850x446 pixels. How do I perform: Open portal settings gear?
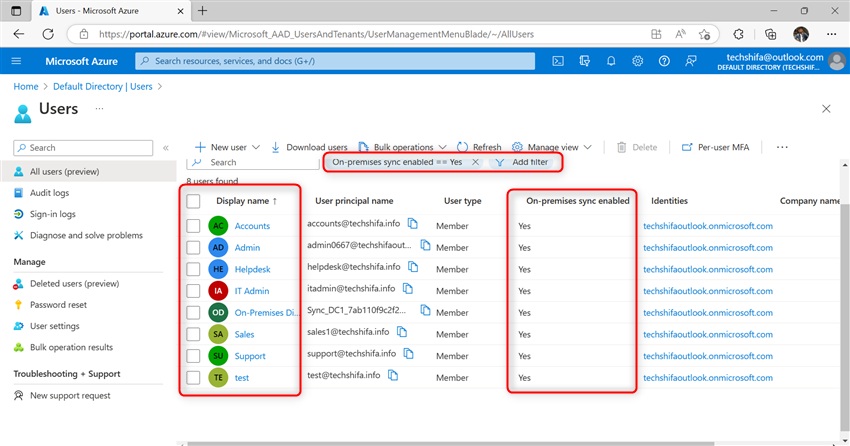click(x=638, y=61)
